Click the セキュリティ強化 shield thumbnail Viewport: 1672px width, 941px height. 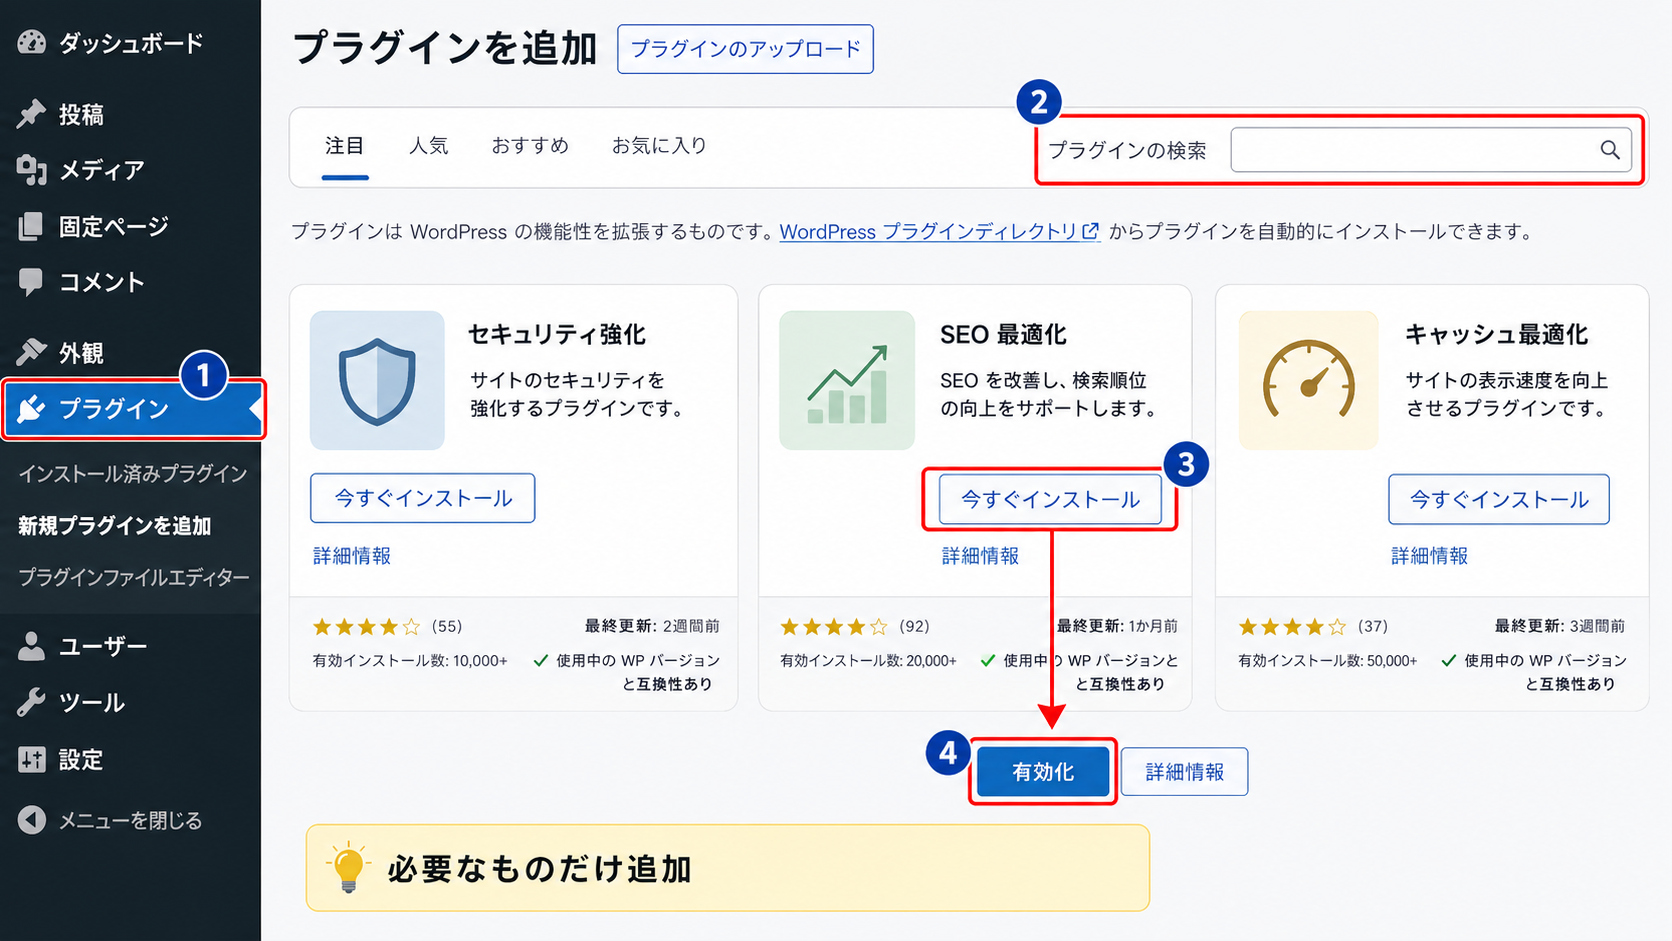tap(377, 380)
